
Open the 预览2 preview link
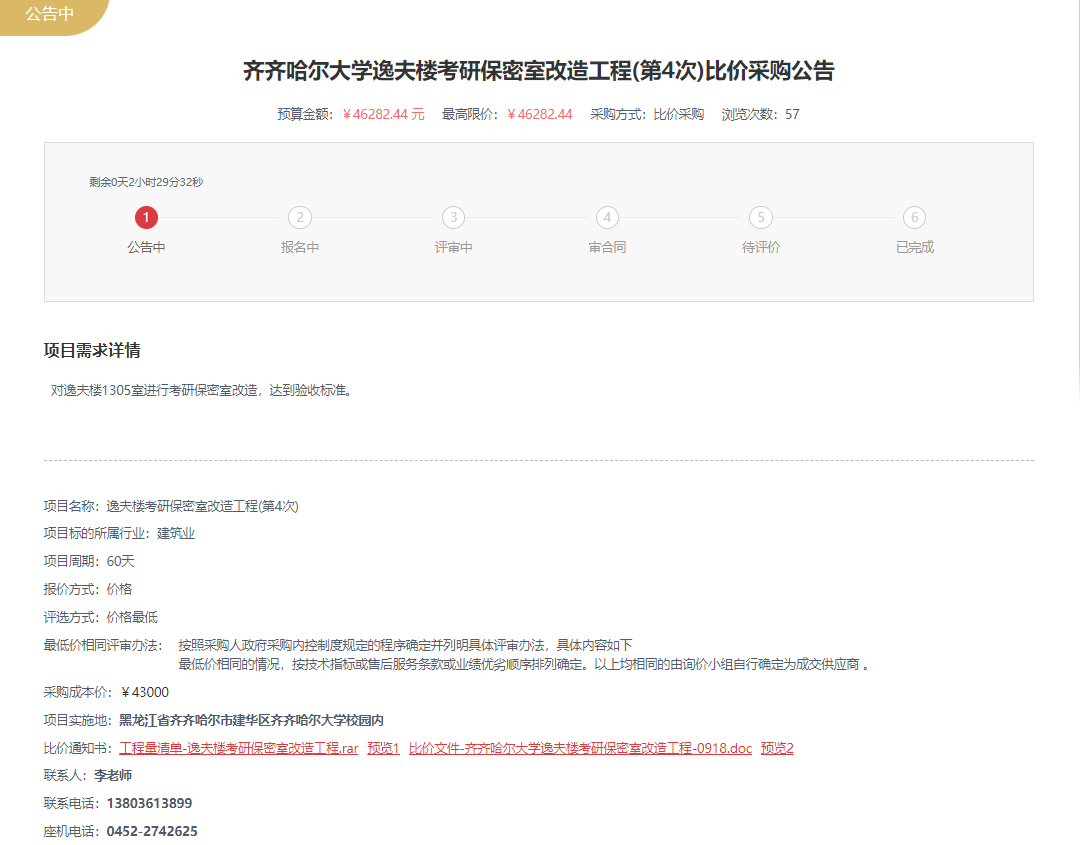[x=777, y=748]
